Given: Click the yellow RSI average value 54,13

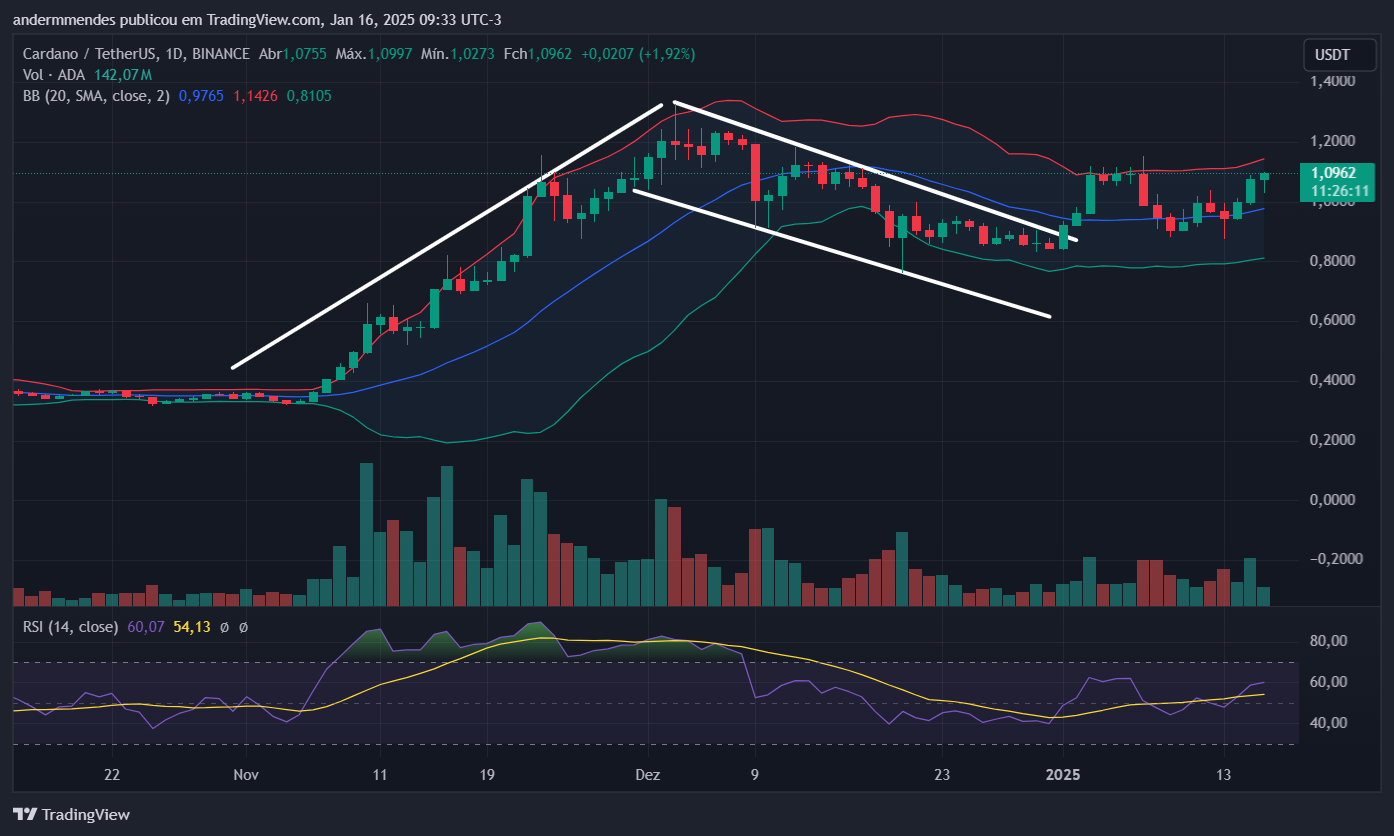Looking at the screenshot, I should pos(191,627).
